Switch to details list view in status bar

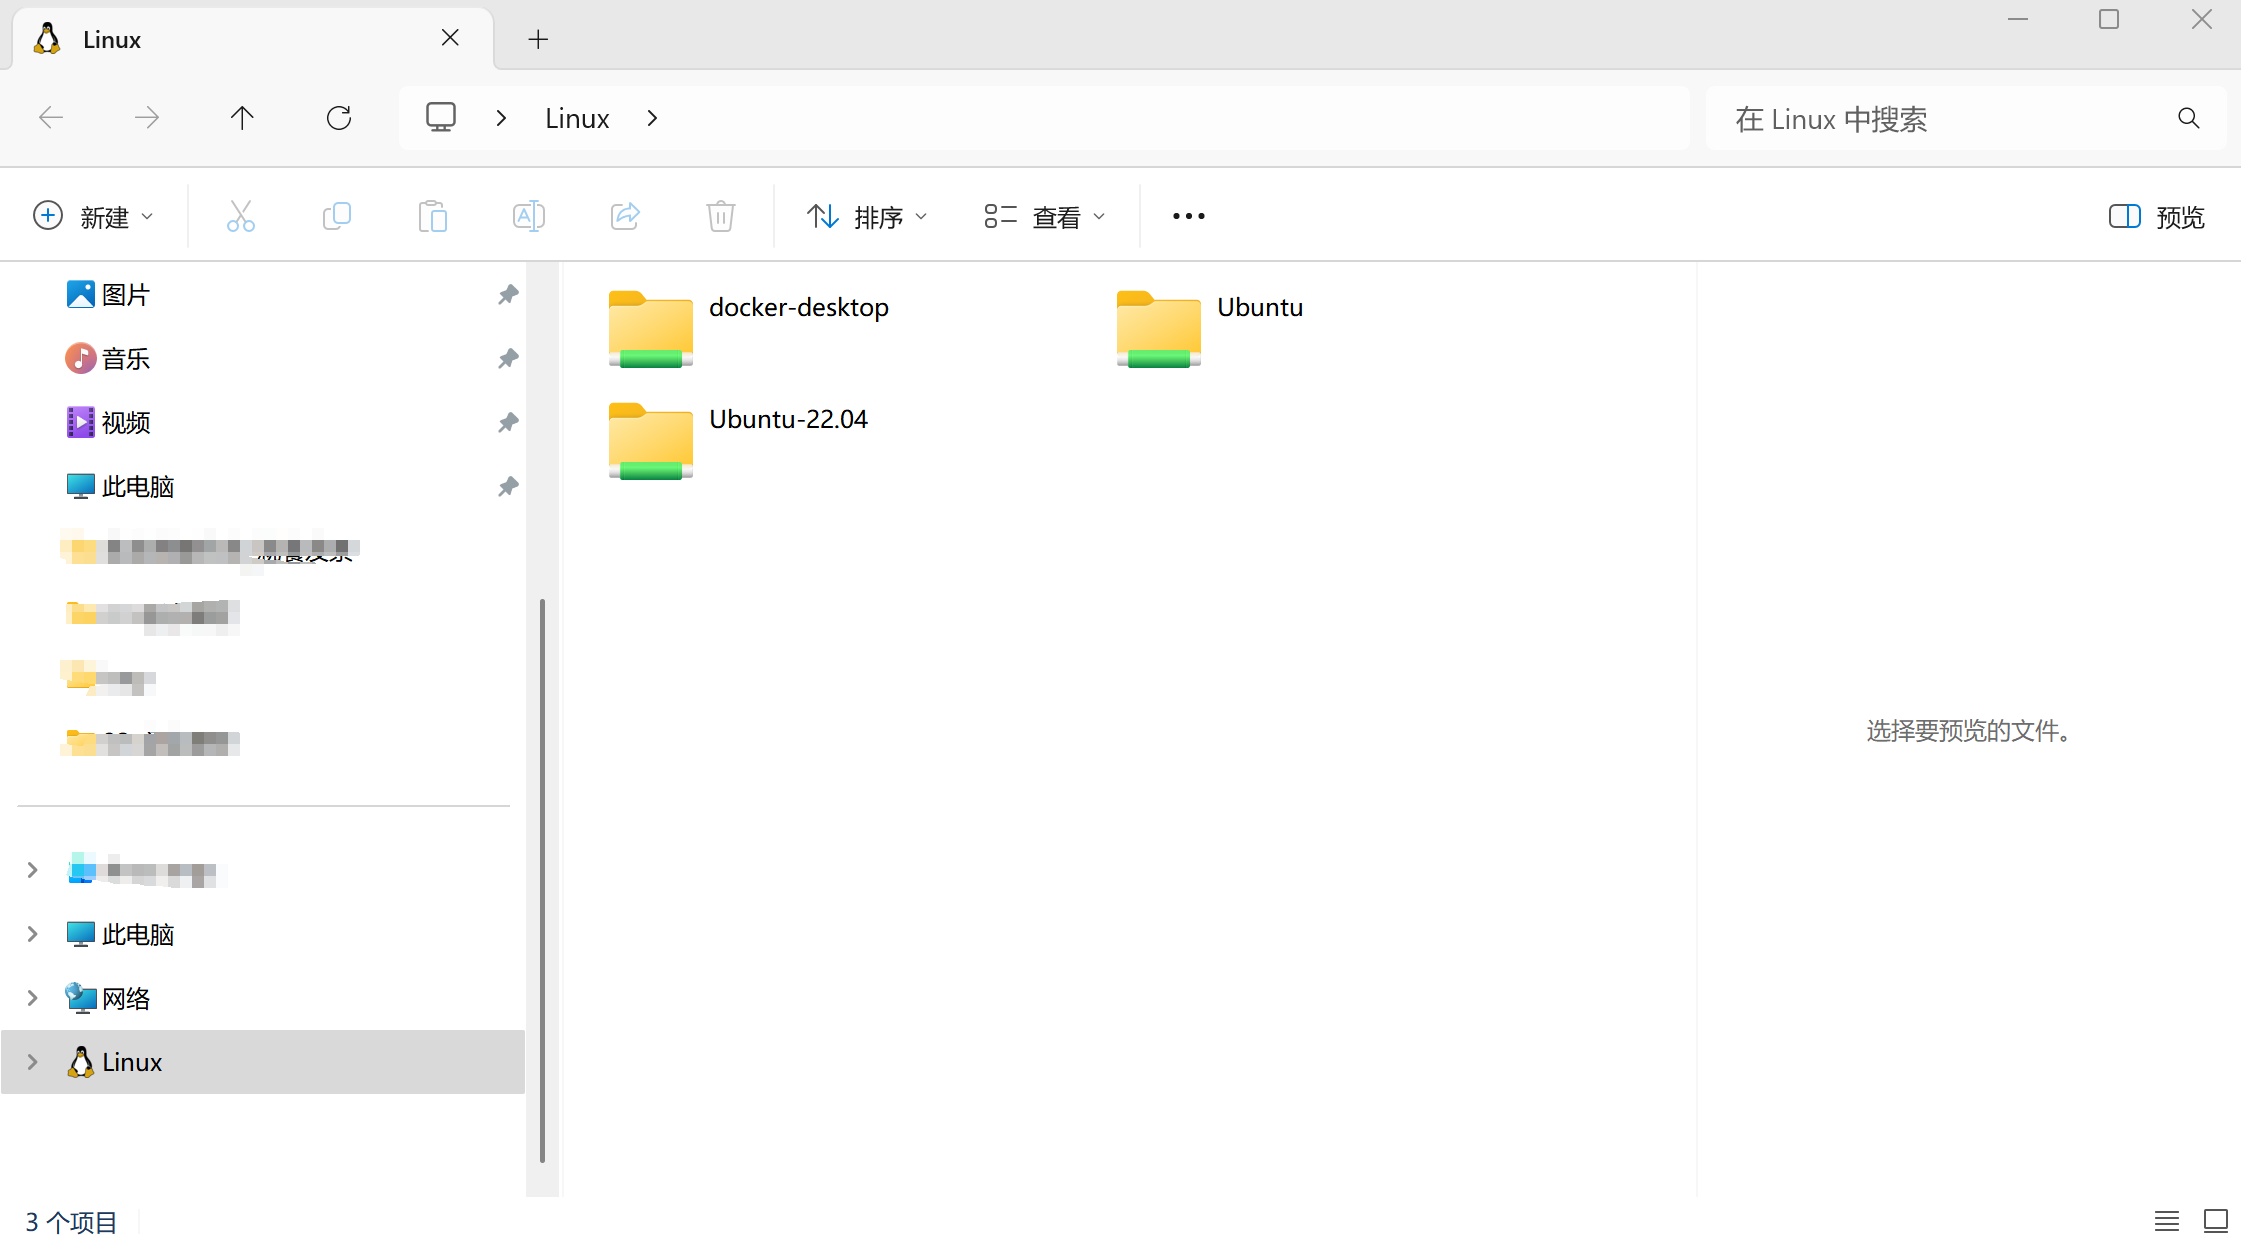(x=2166, y=1221)
